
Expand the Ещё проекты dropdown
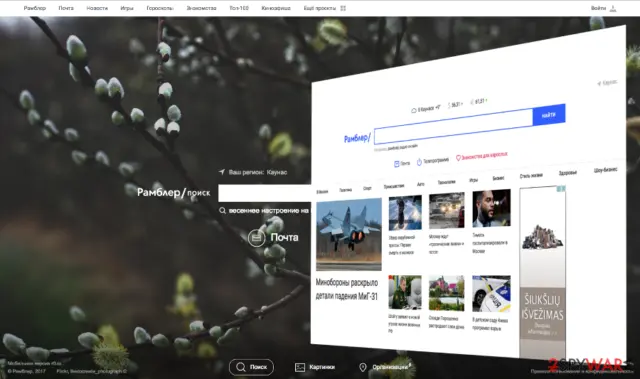(x=320, y=8)
